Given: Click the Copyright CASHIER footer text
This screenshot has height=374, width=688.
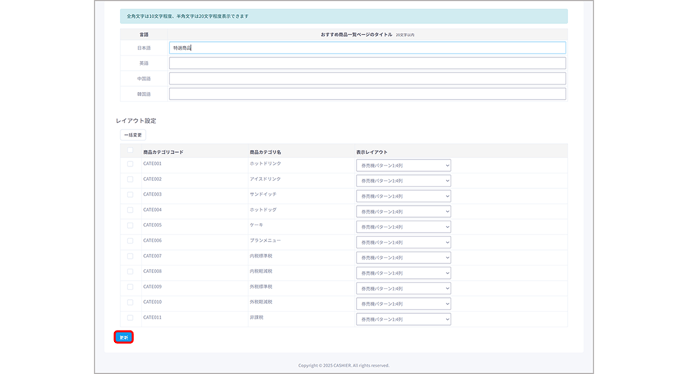Looking at the screenshot, I should coord(344,365).
